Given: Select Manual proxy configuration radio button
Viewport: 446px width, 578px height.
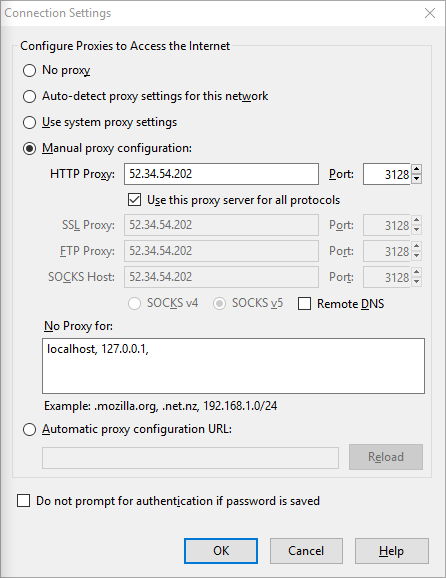Looking at the screenshot, I should [x=29, y=149].
